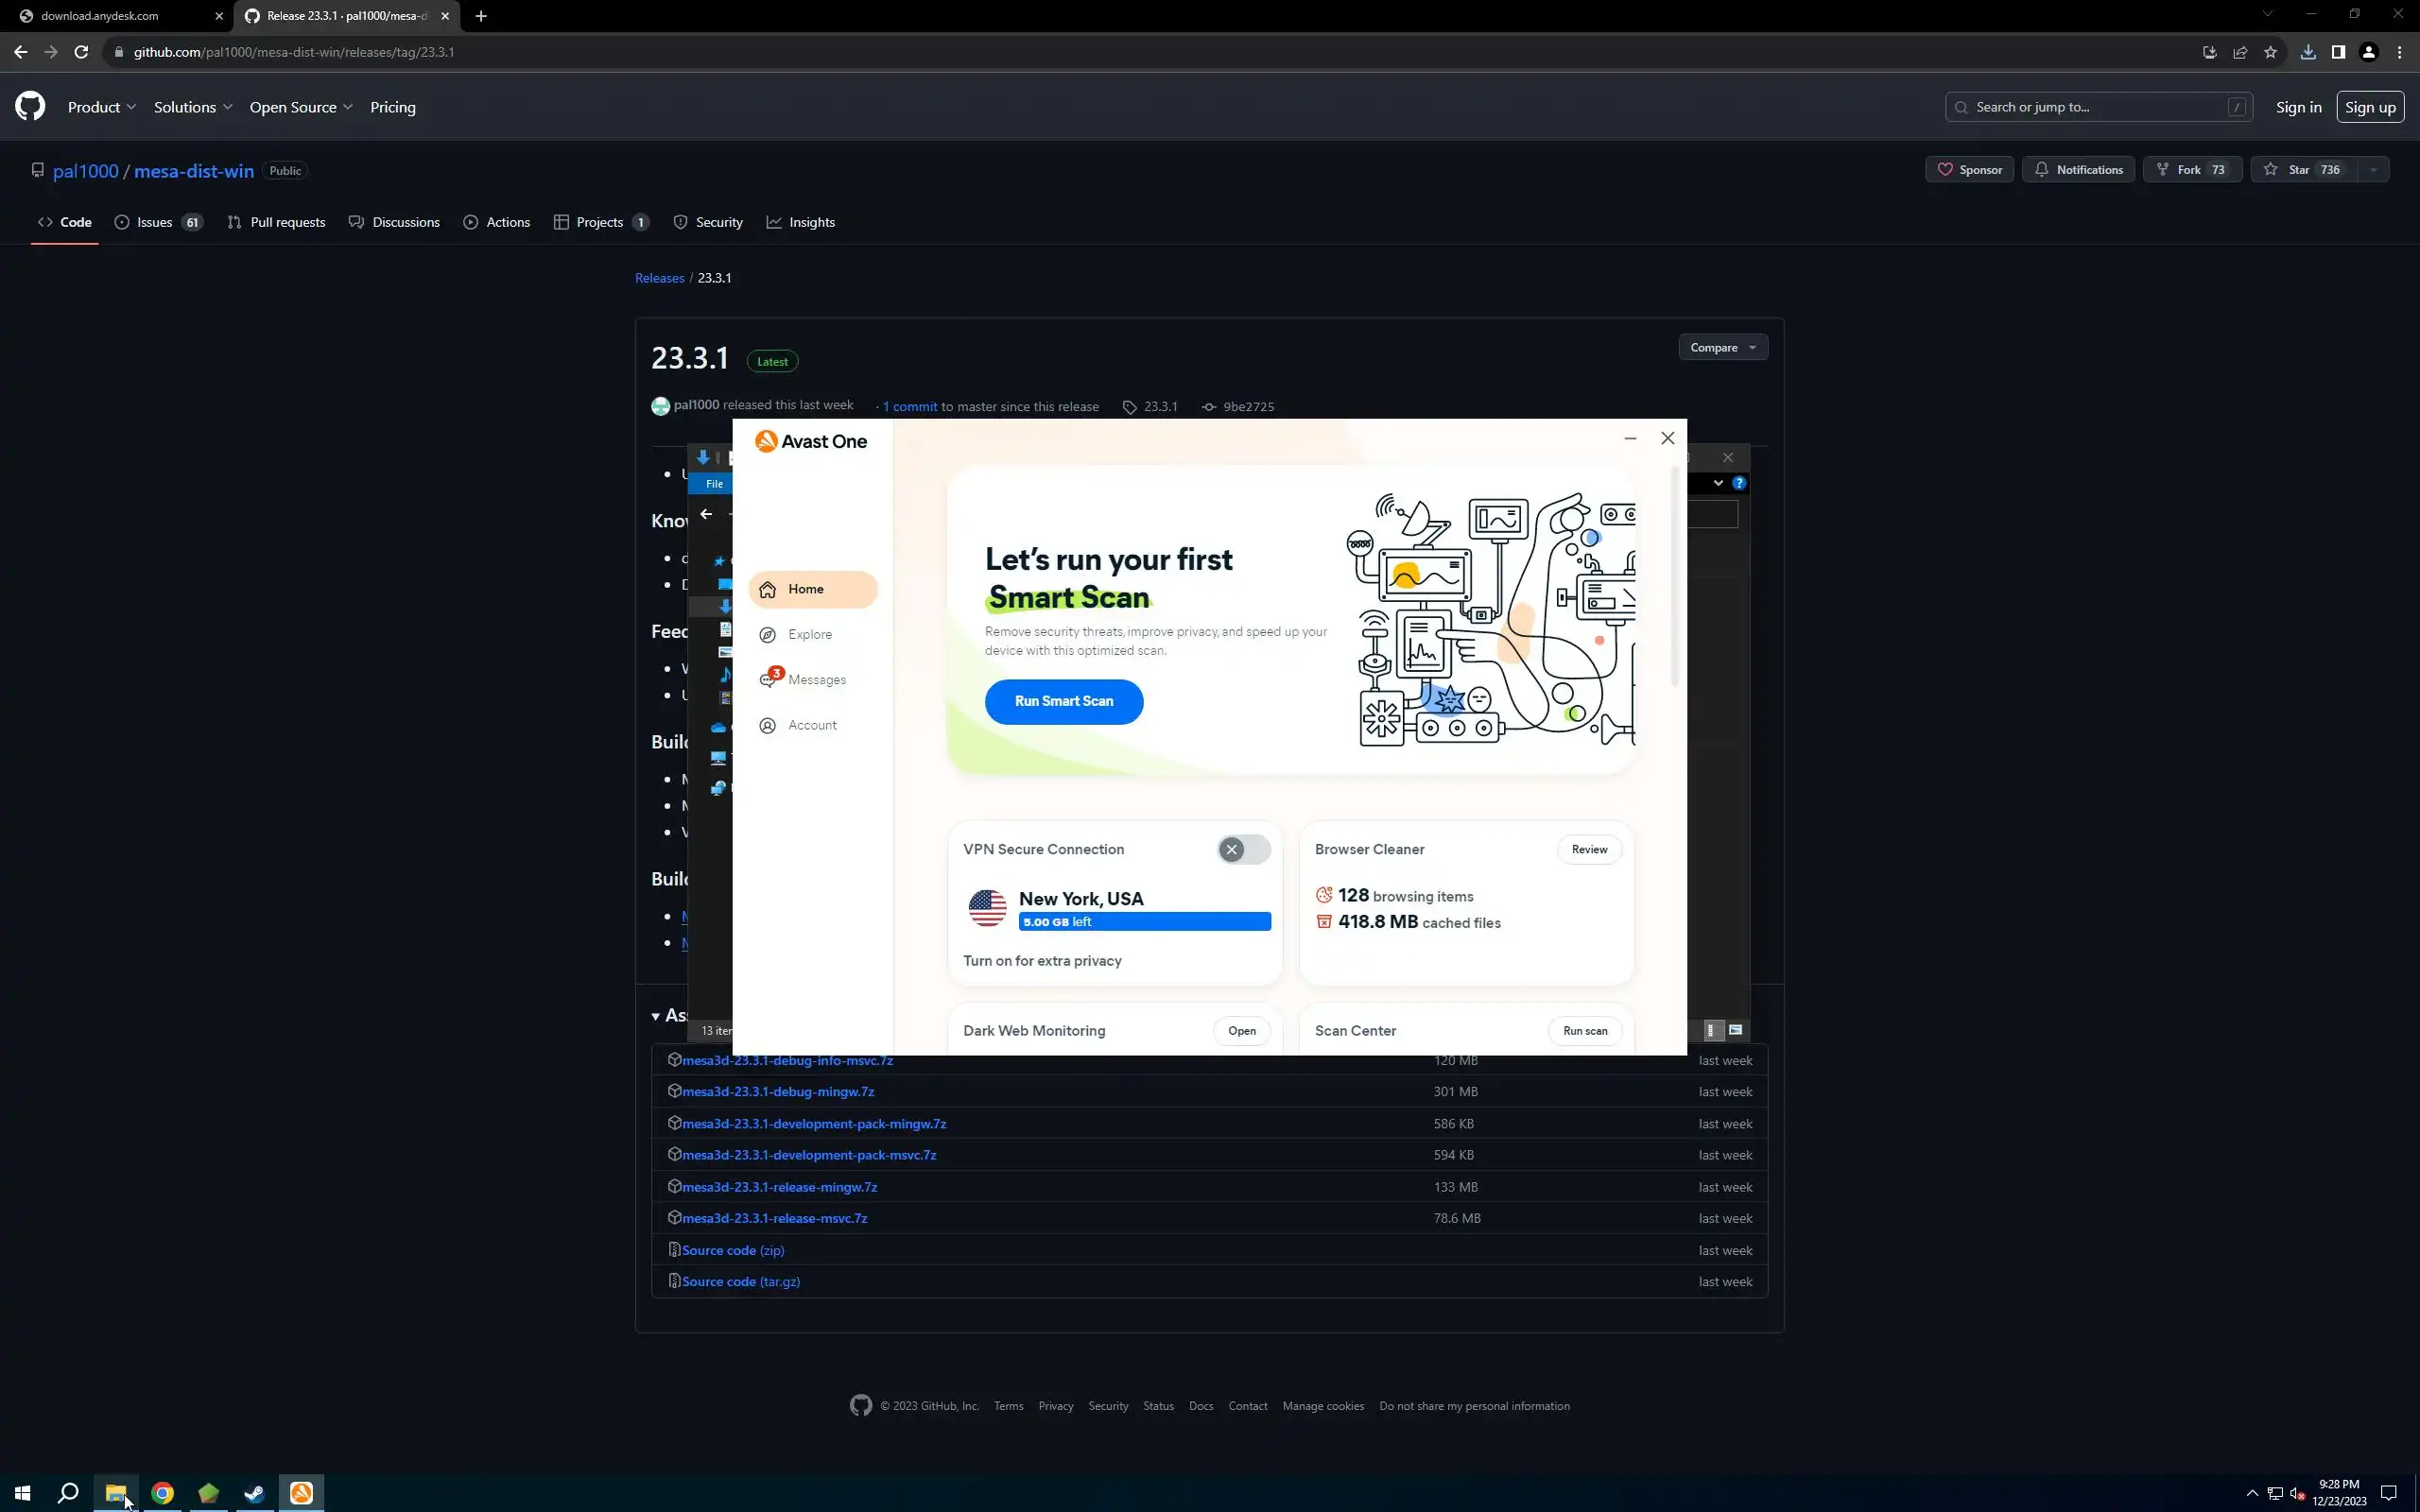Open the Account page in Avast
Viewport: 2420px width, 1512px height.
[x=811, y=725]
